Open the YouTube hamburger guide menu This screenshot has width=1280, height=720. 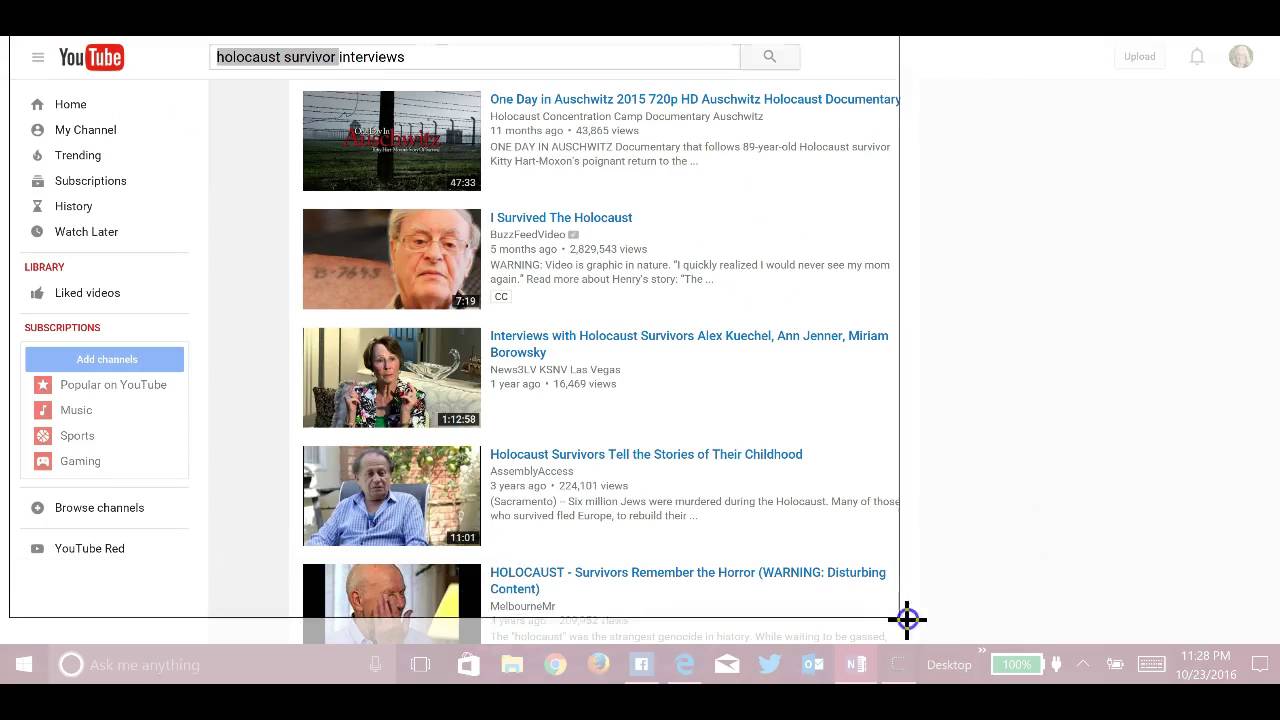(38, 57)
